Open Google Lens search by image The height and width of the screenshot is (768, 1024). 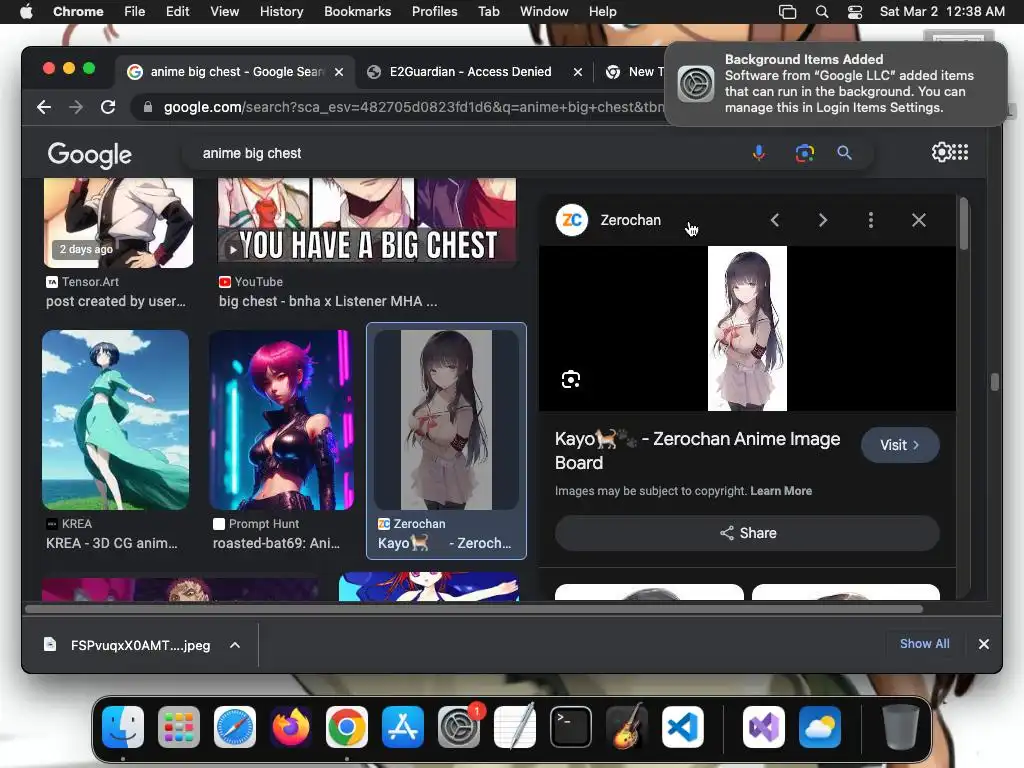click(805, 153)
